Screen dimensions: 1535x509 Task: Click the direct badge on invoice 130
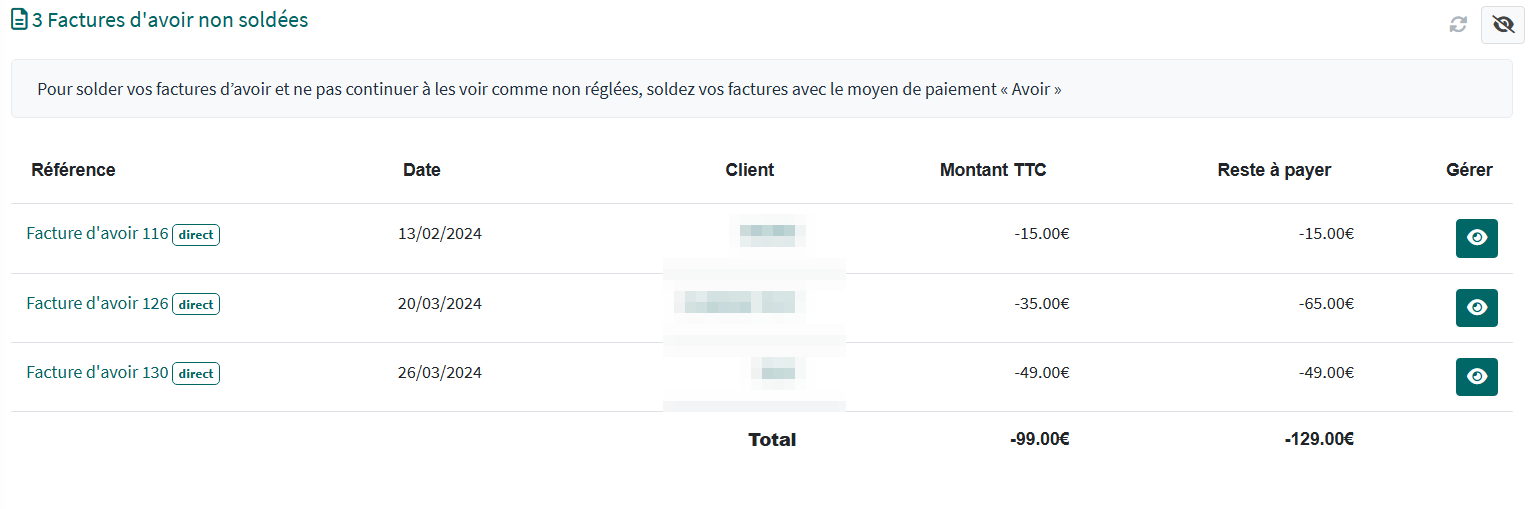(196, 373)
